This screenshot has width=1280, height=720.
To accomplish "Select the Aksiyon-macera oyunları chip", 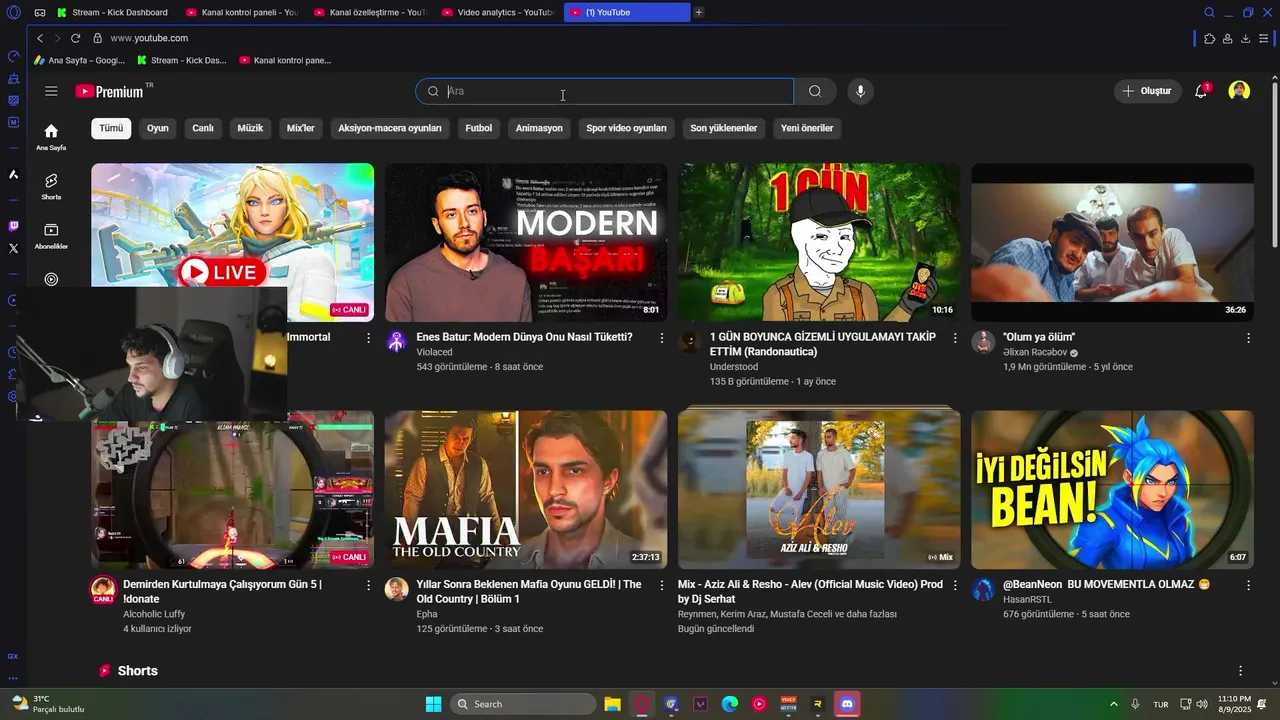I will click(x=390, y=128).
